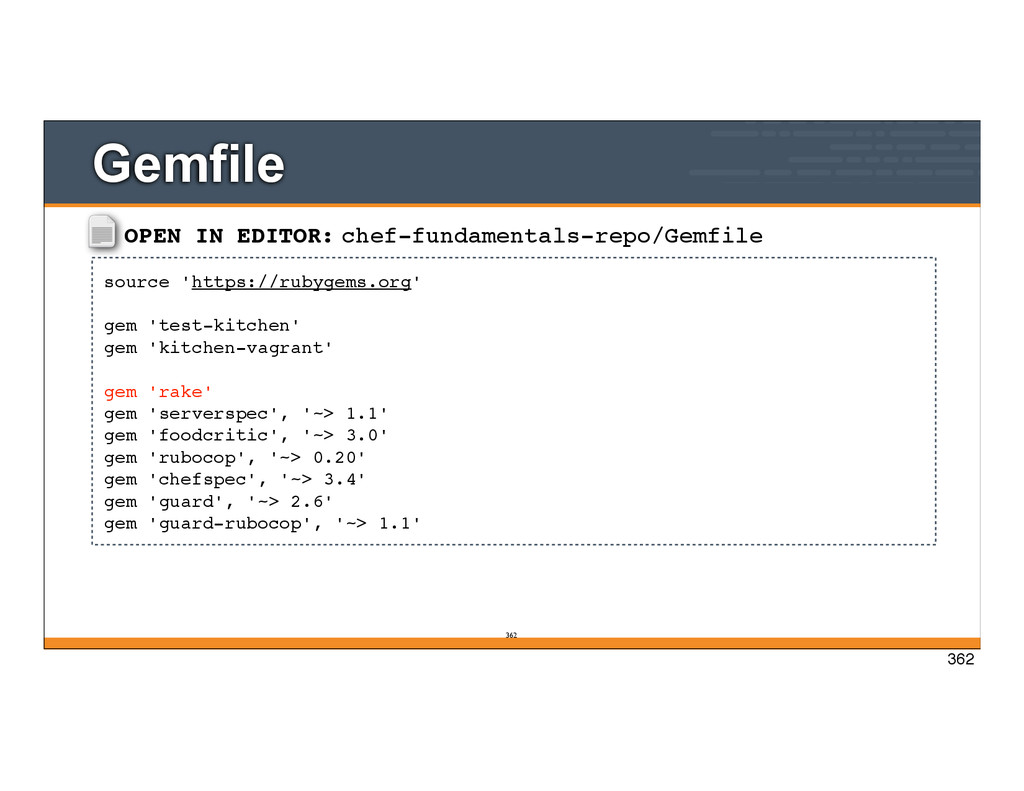Click the line gem 'serverspec', '~> 1.1'
1024x791 pixels.
[x=246, y=414]
